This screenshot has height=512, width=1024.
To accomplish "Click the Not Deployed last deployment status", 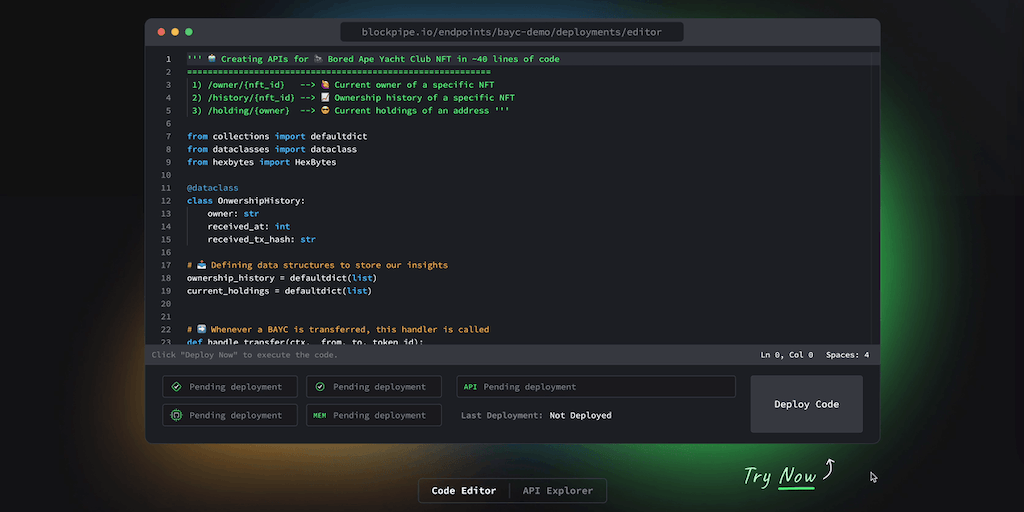I will tap(580, 415).
